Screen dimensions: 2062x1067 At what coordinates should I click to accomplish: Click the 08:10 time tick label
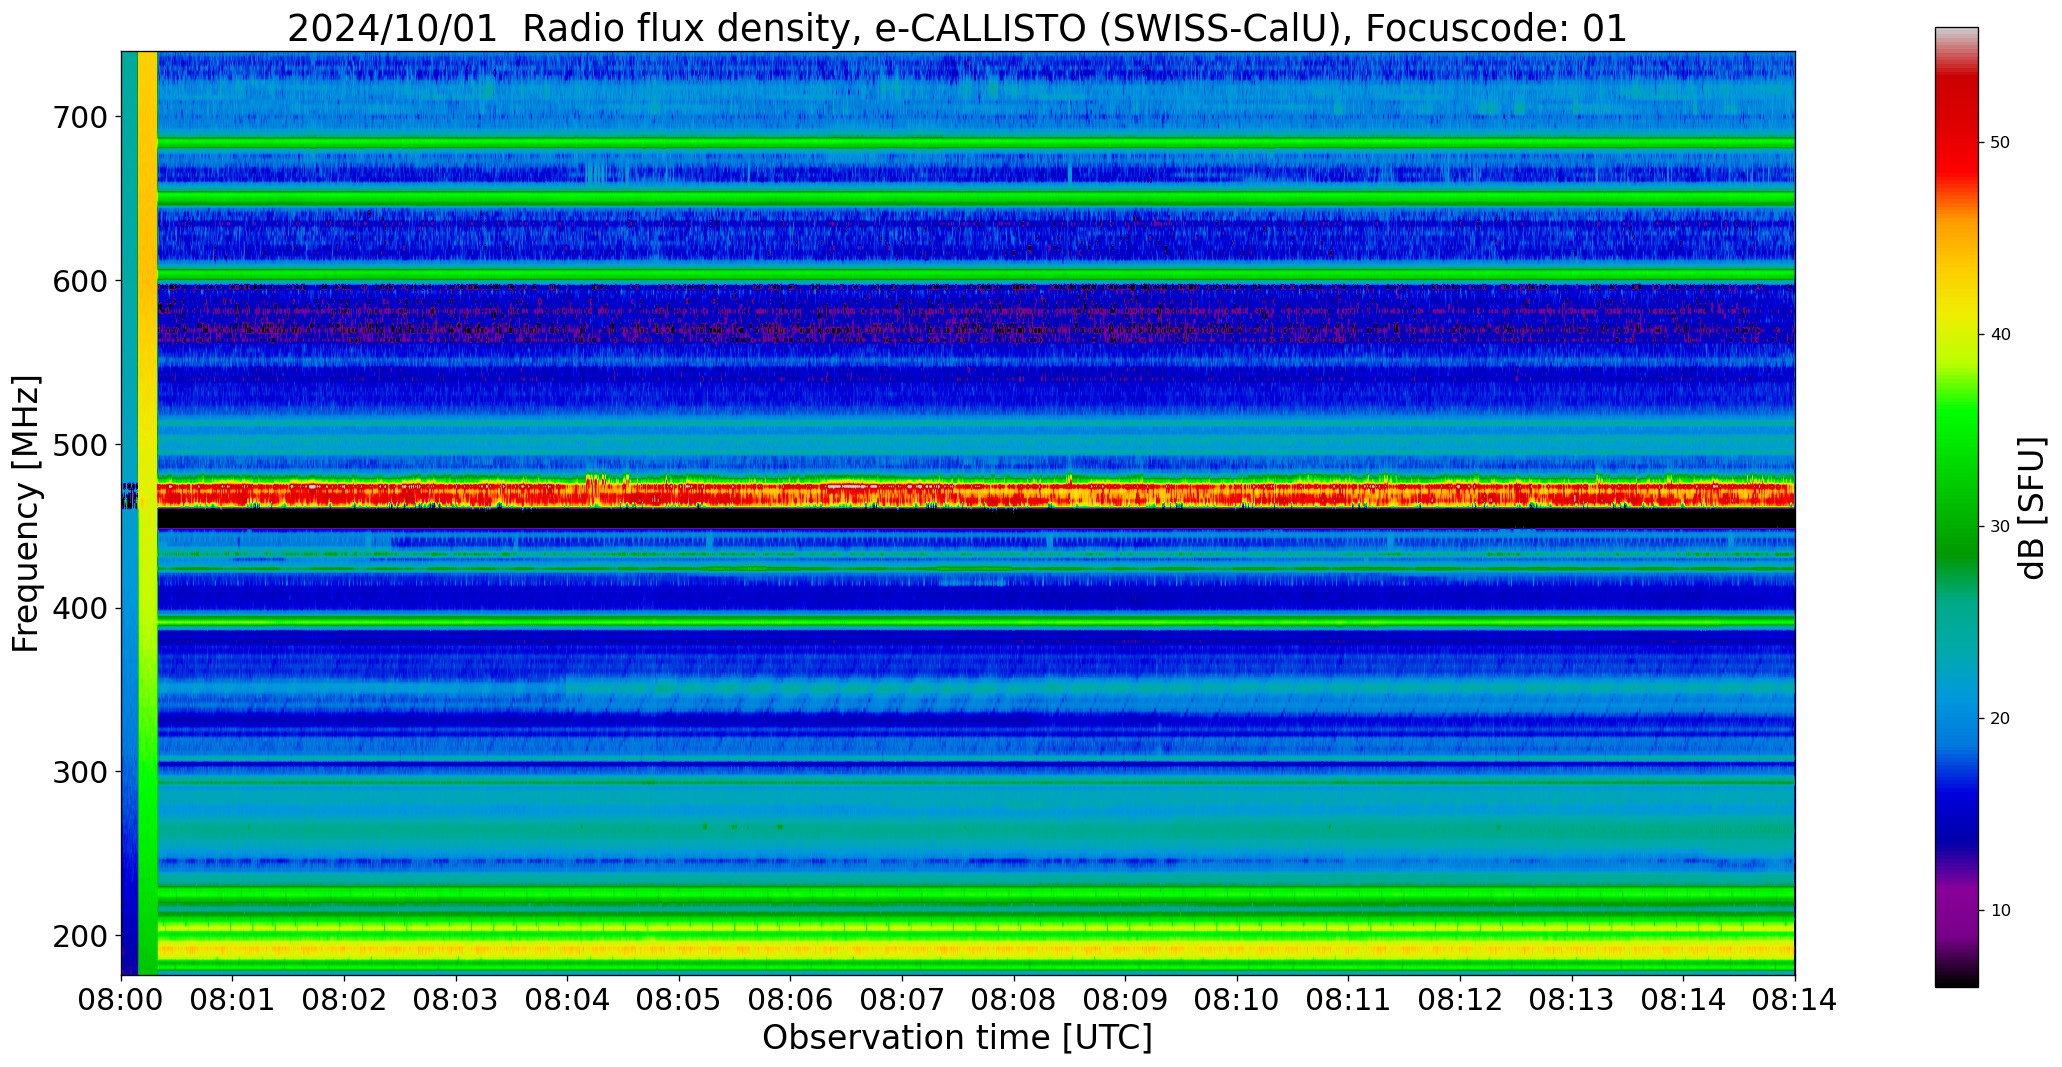click(x=1237, y=1001)
